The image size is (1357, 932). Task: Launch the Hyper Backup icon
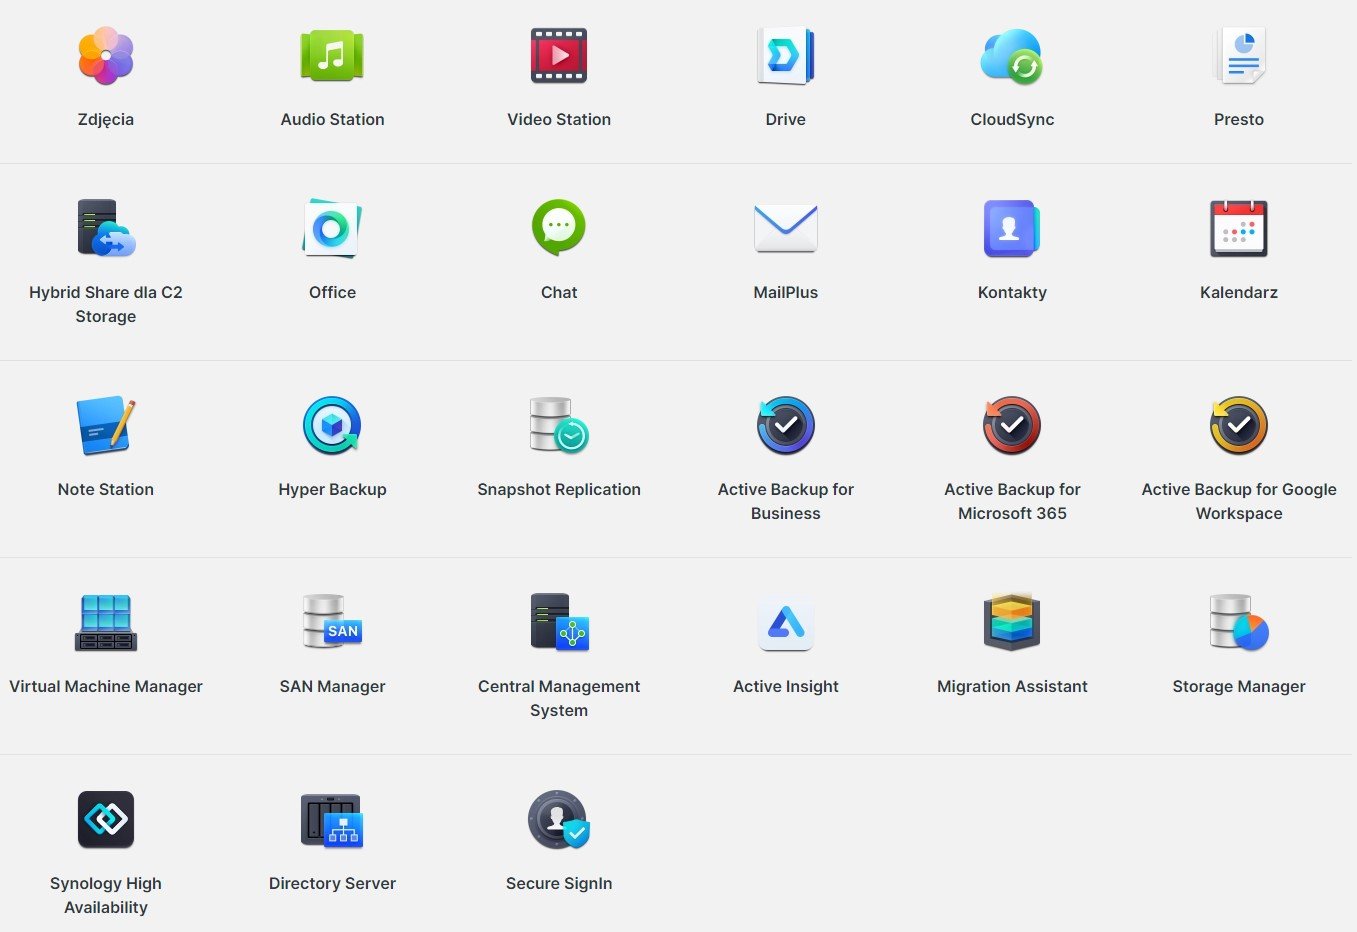pyautogui.click(x=332, y=426)
